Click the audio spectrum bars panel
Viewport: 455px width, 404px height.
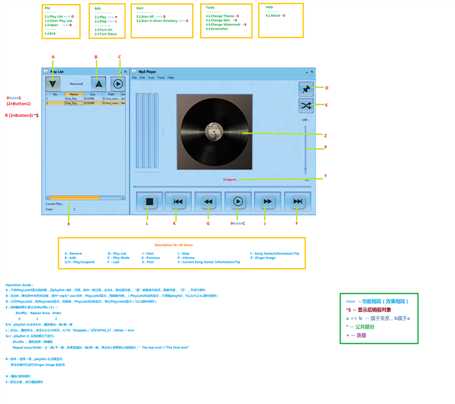147,131
